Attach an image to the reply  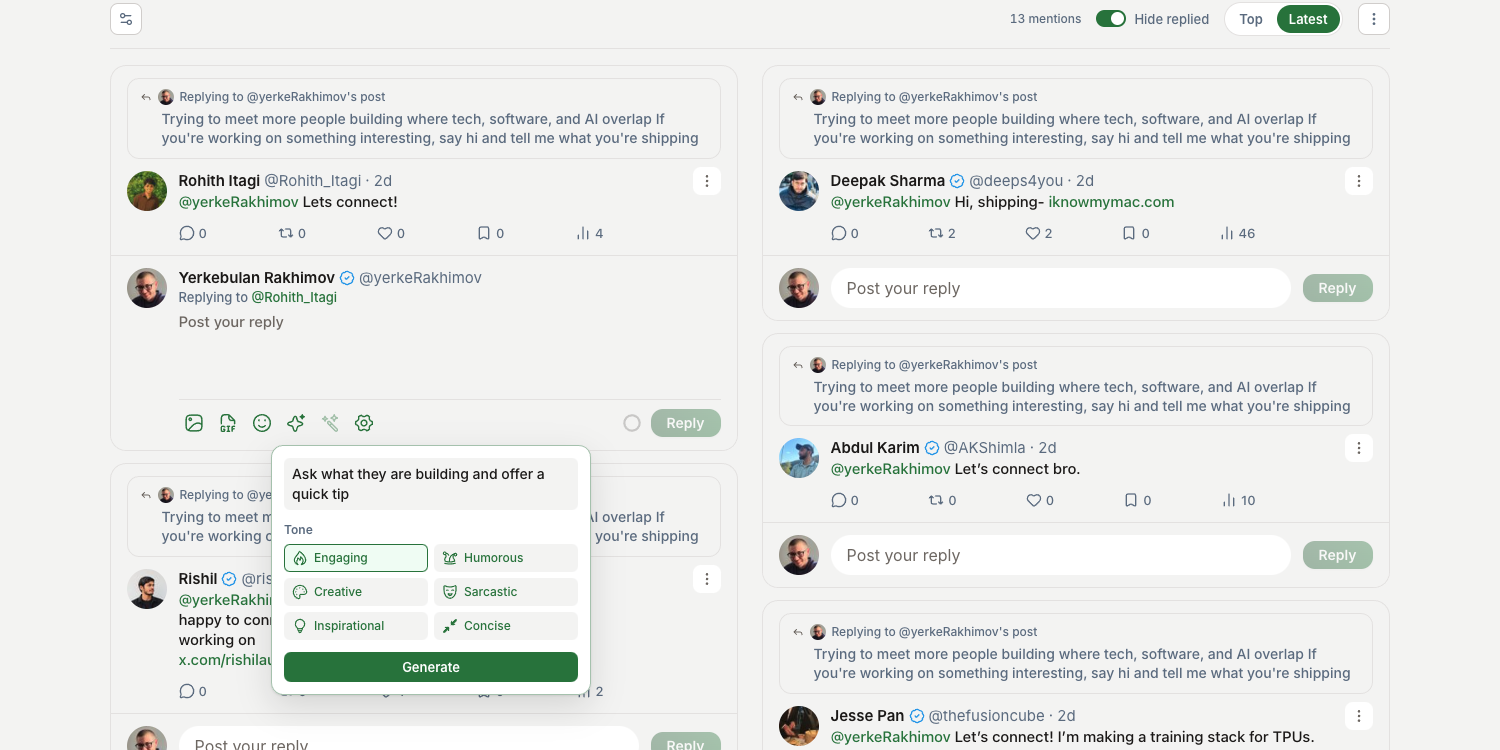tap(194, 423)
